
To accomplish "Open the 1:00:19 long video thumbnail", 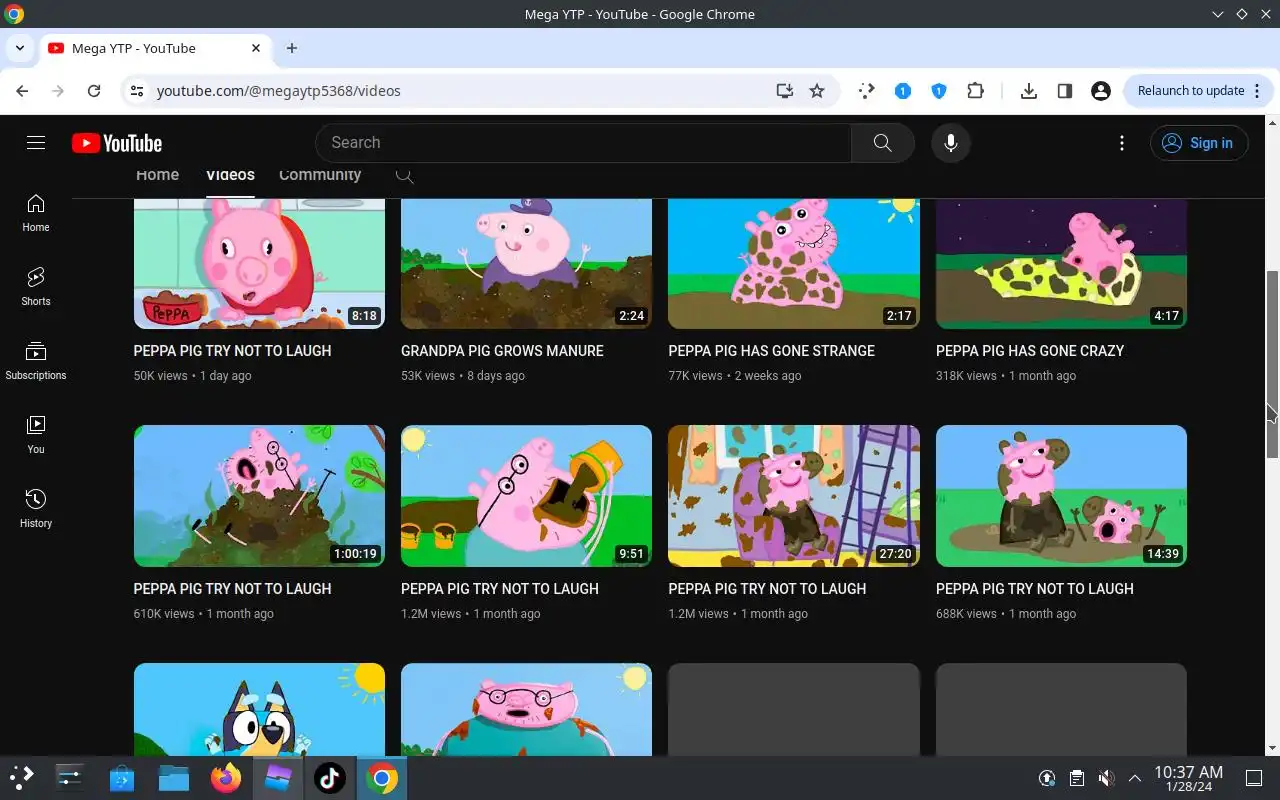I will [x=259, y=496].
